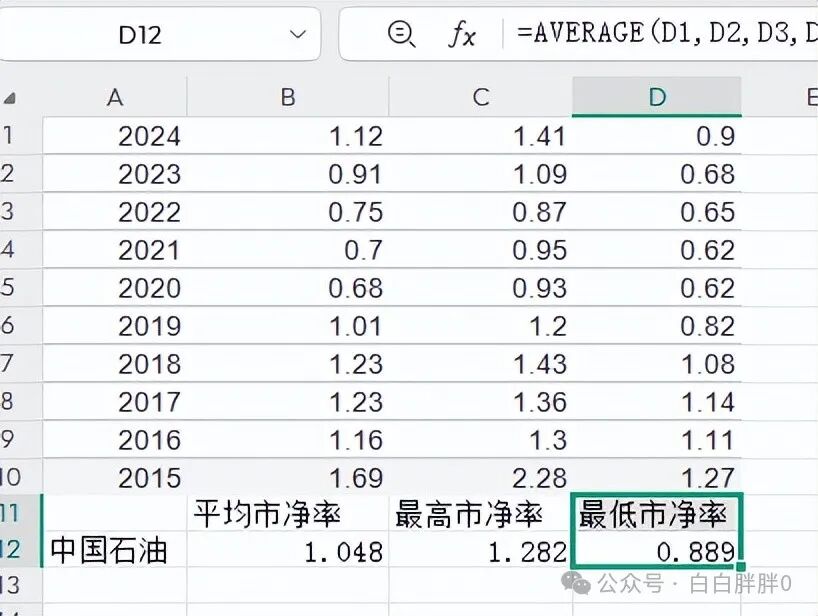The image size is (818, 616).
Task: Select cell with year 2021
Action: pyautogui.click(x=115, y=250)
